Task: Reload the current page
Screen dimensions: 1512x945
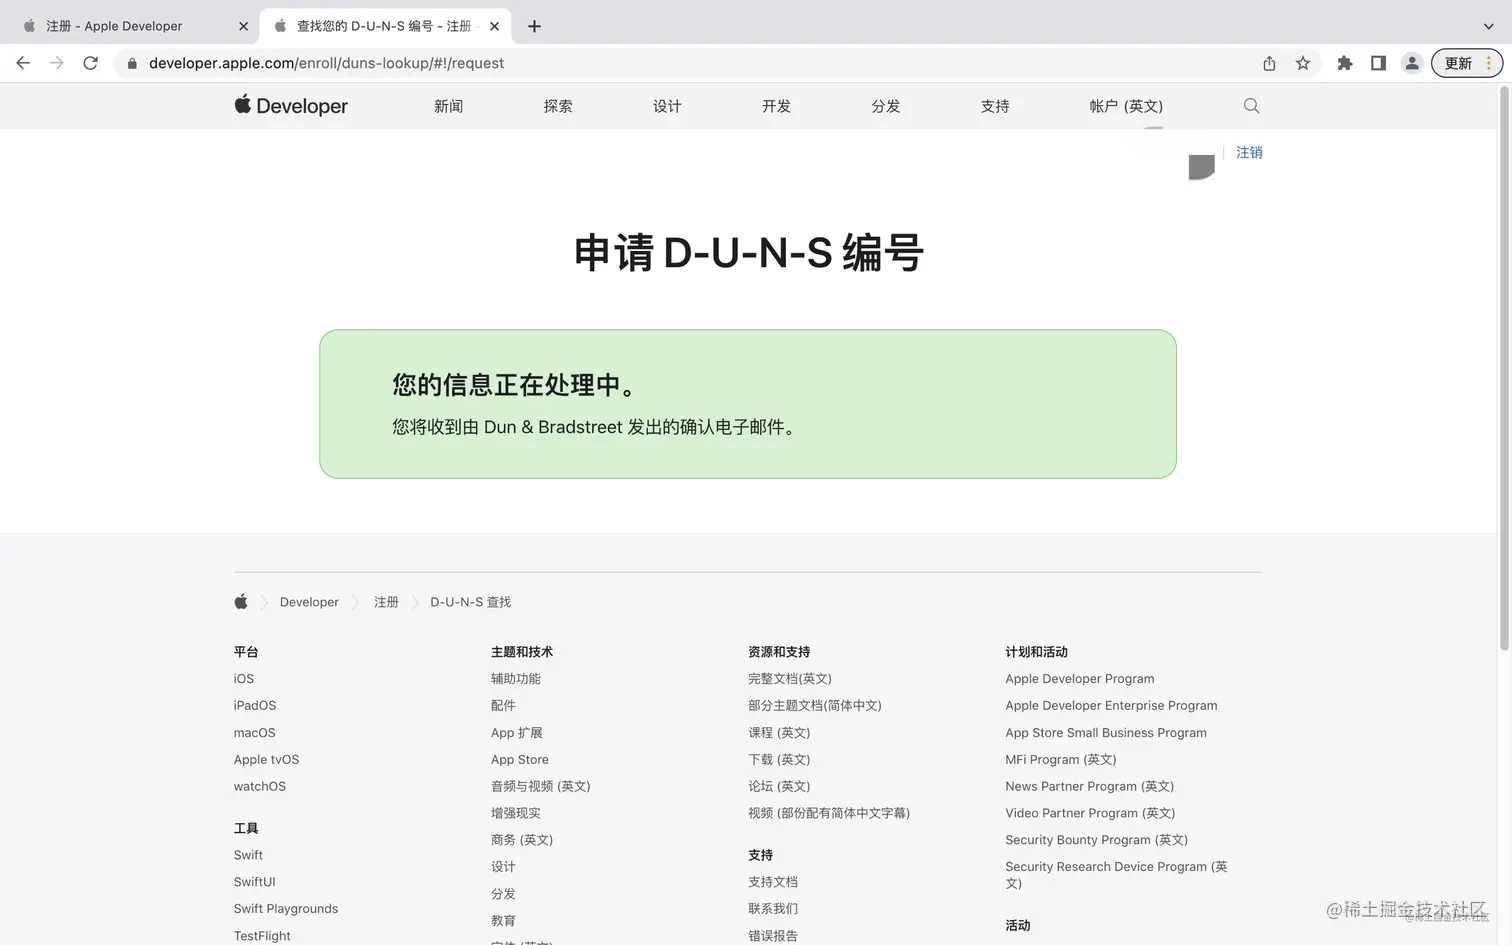Action: click(x=91, y=63)
